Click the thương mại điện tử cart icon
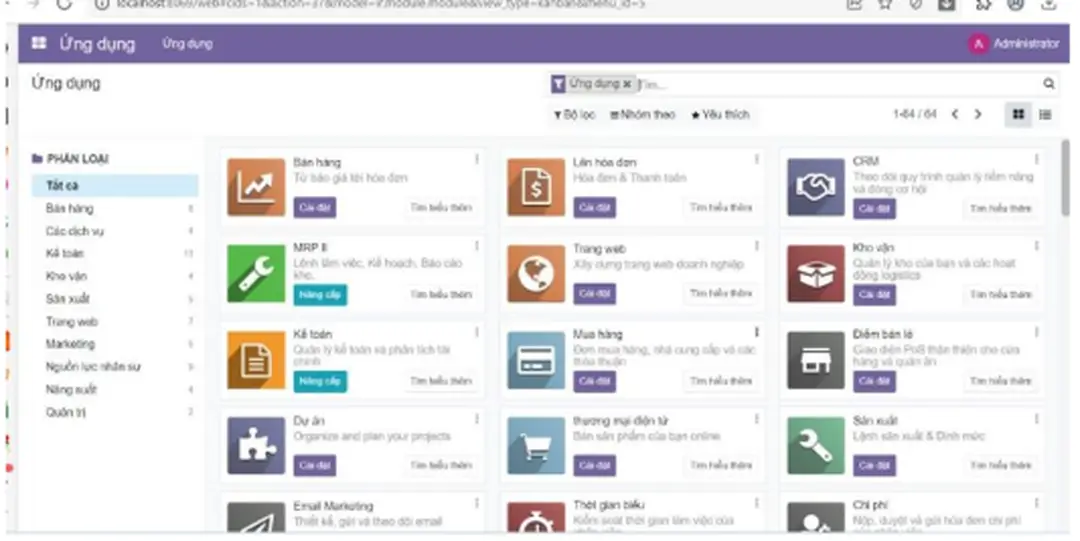Image resolution: width=1080 pixels, height=541 pixels. coord(536,445)
